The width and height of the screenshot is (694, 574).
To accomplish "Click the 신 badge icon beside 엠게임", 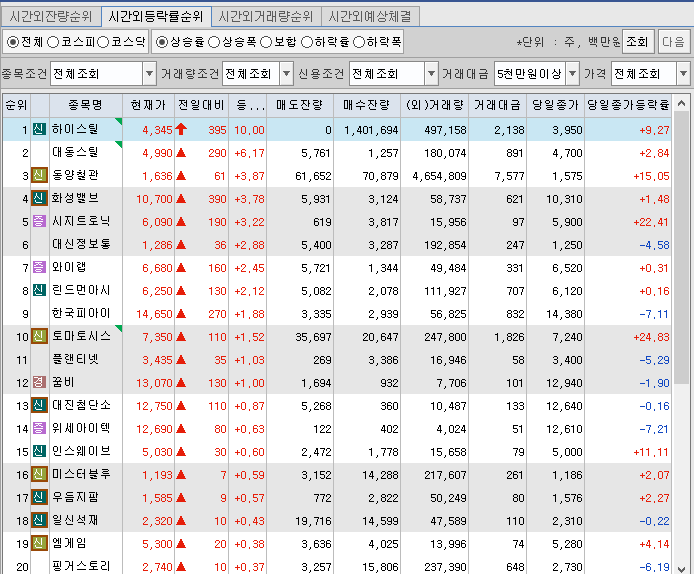I will click(39, 543).
